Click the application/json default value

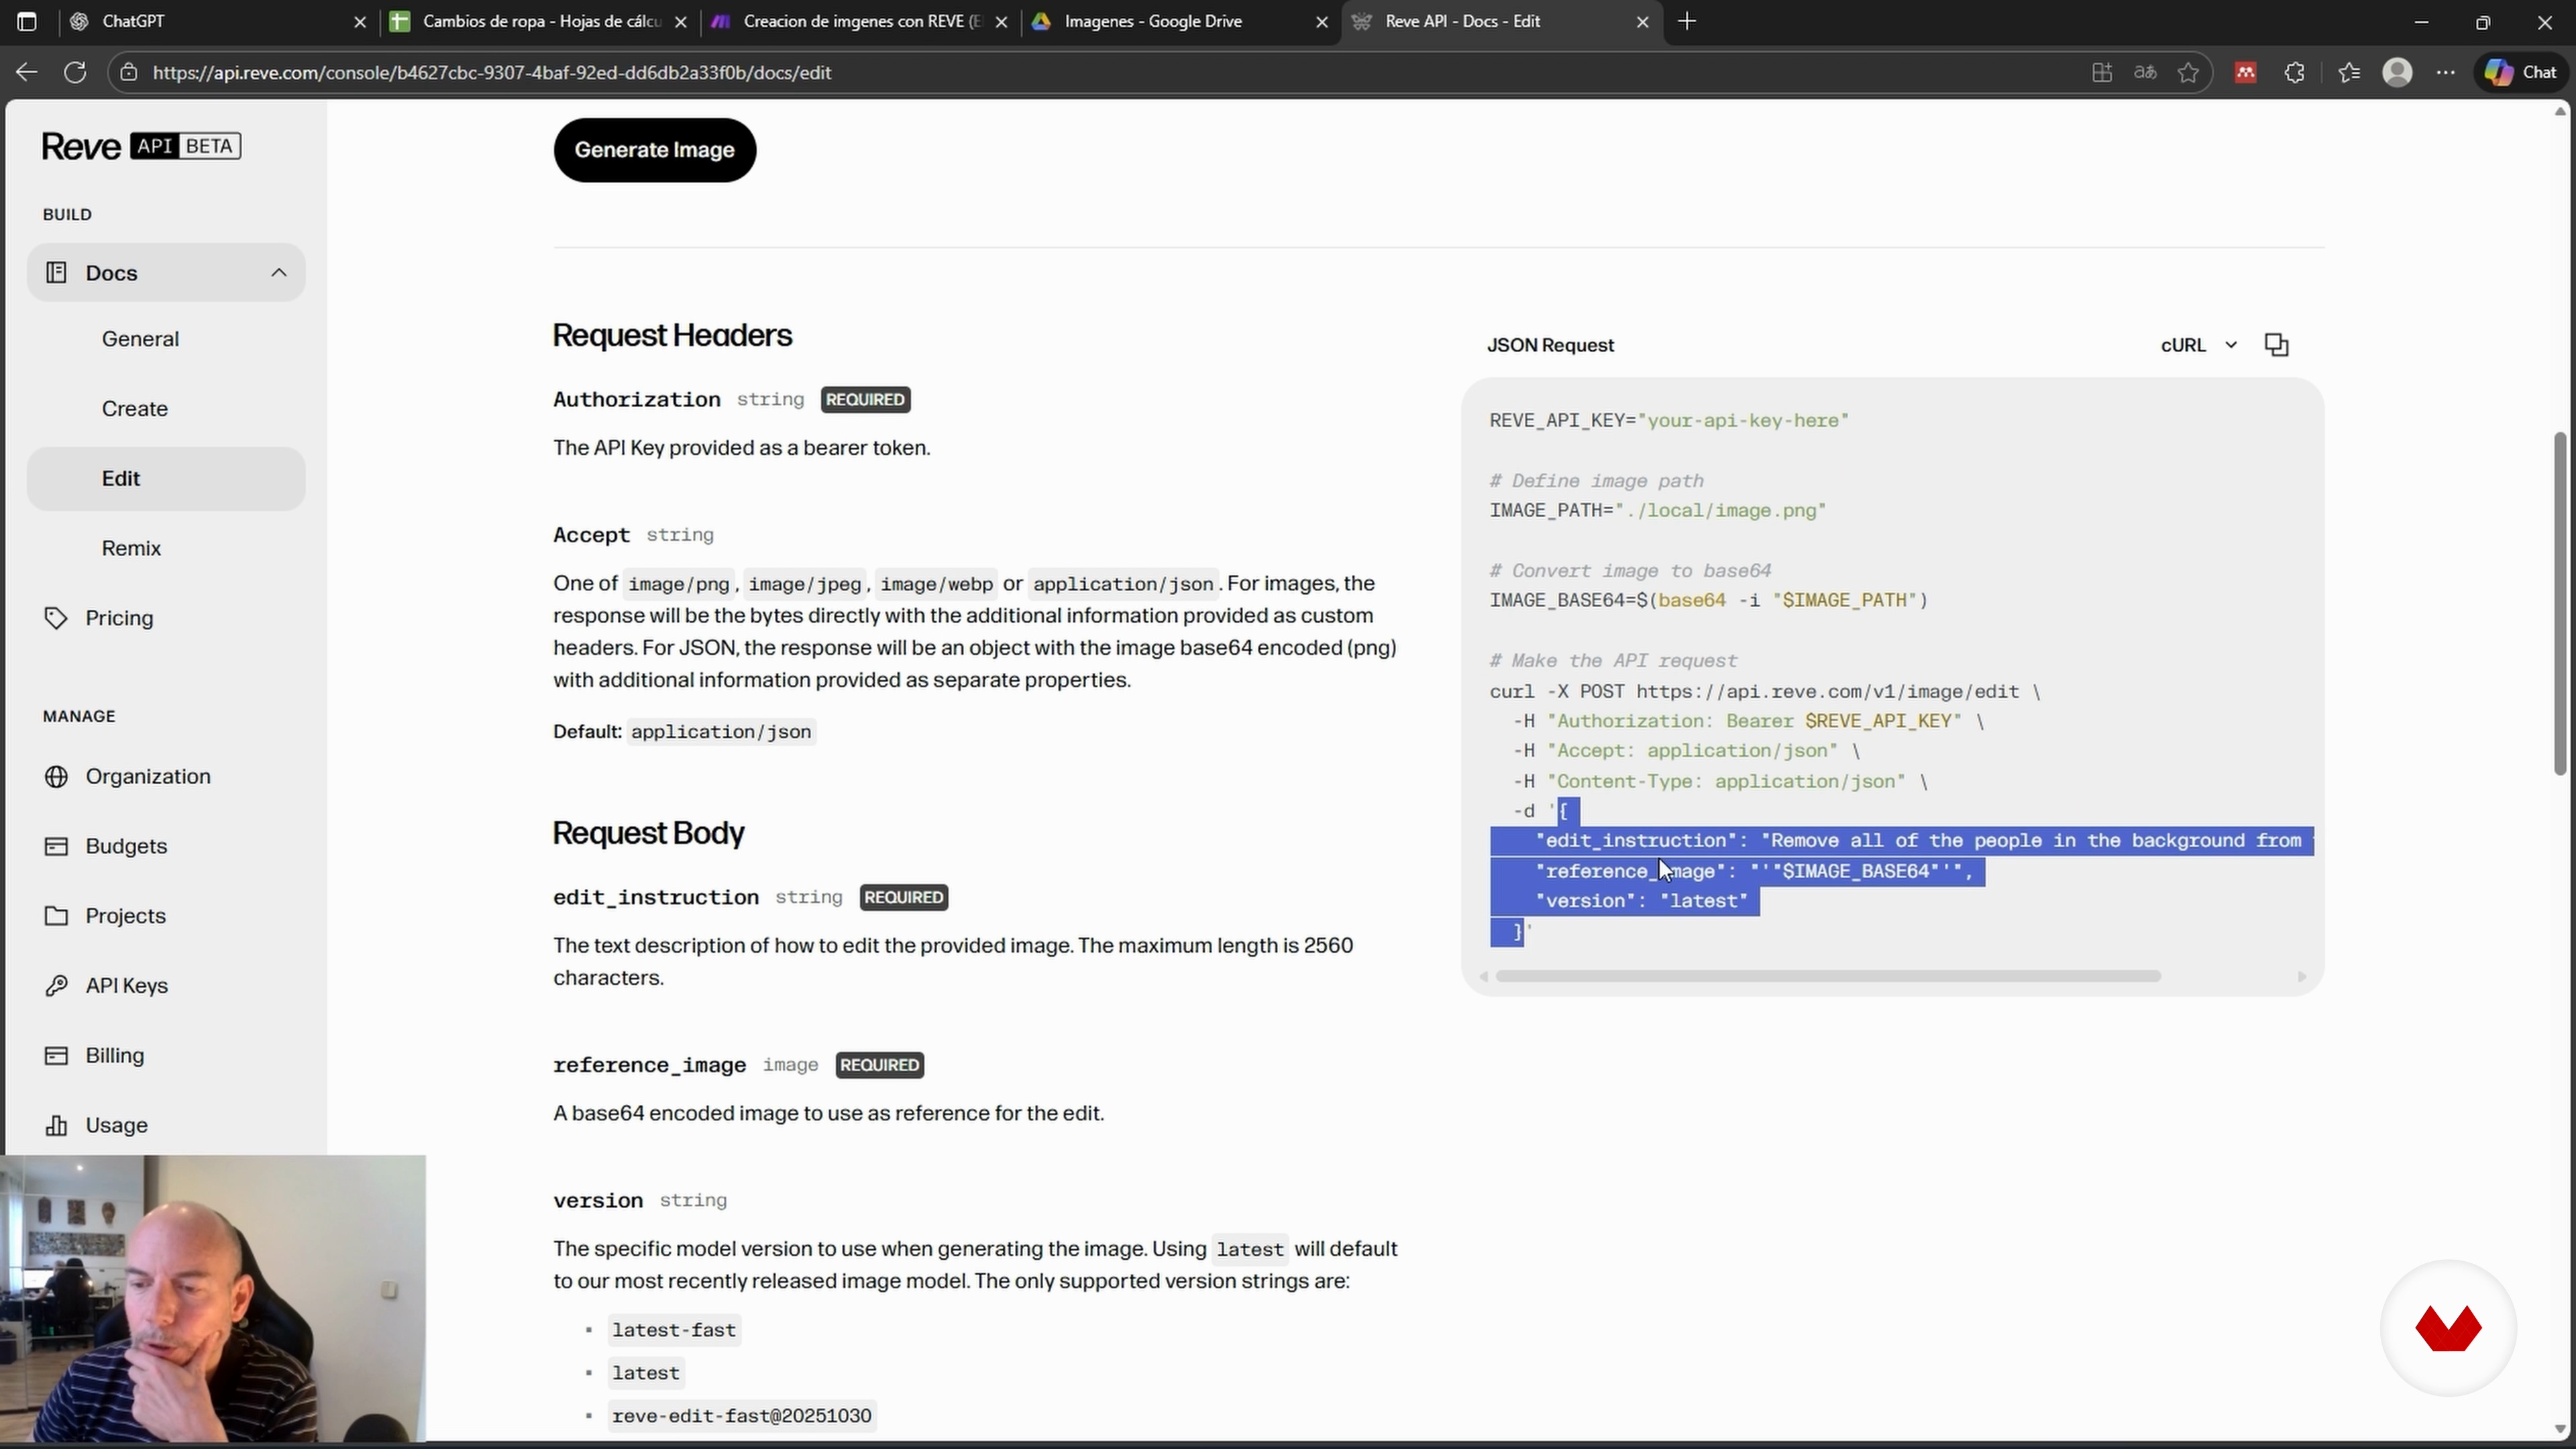point(721,732)
